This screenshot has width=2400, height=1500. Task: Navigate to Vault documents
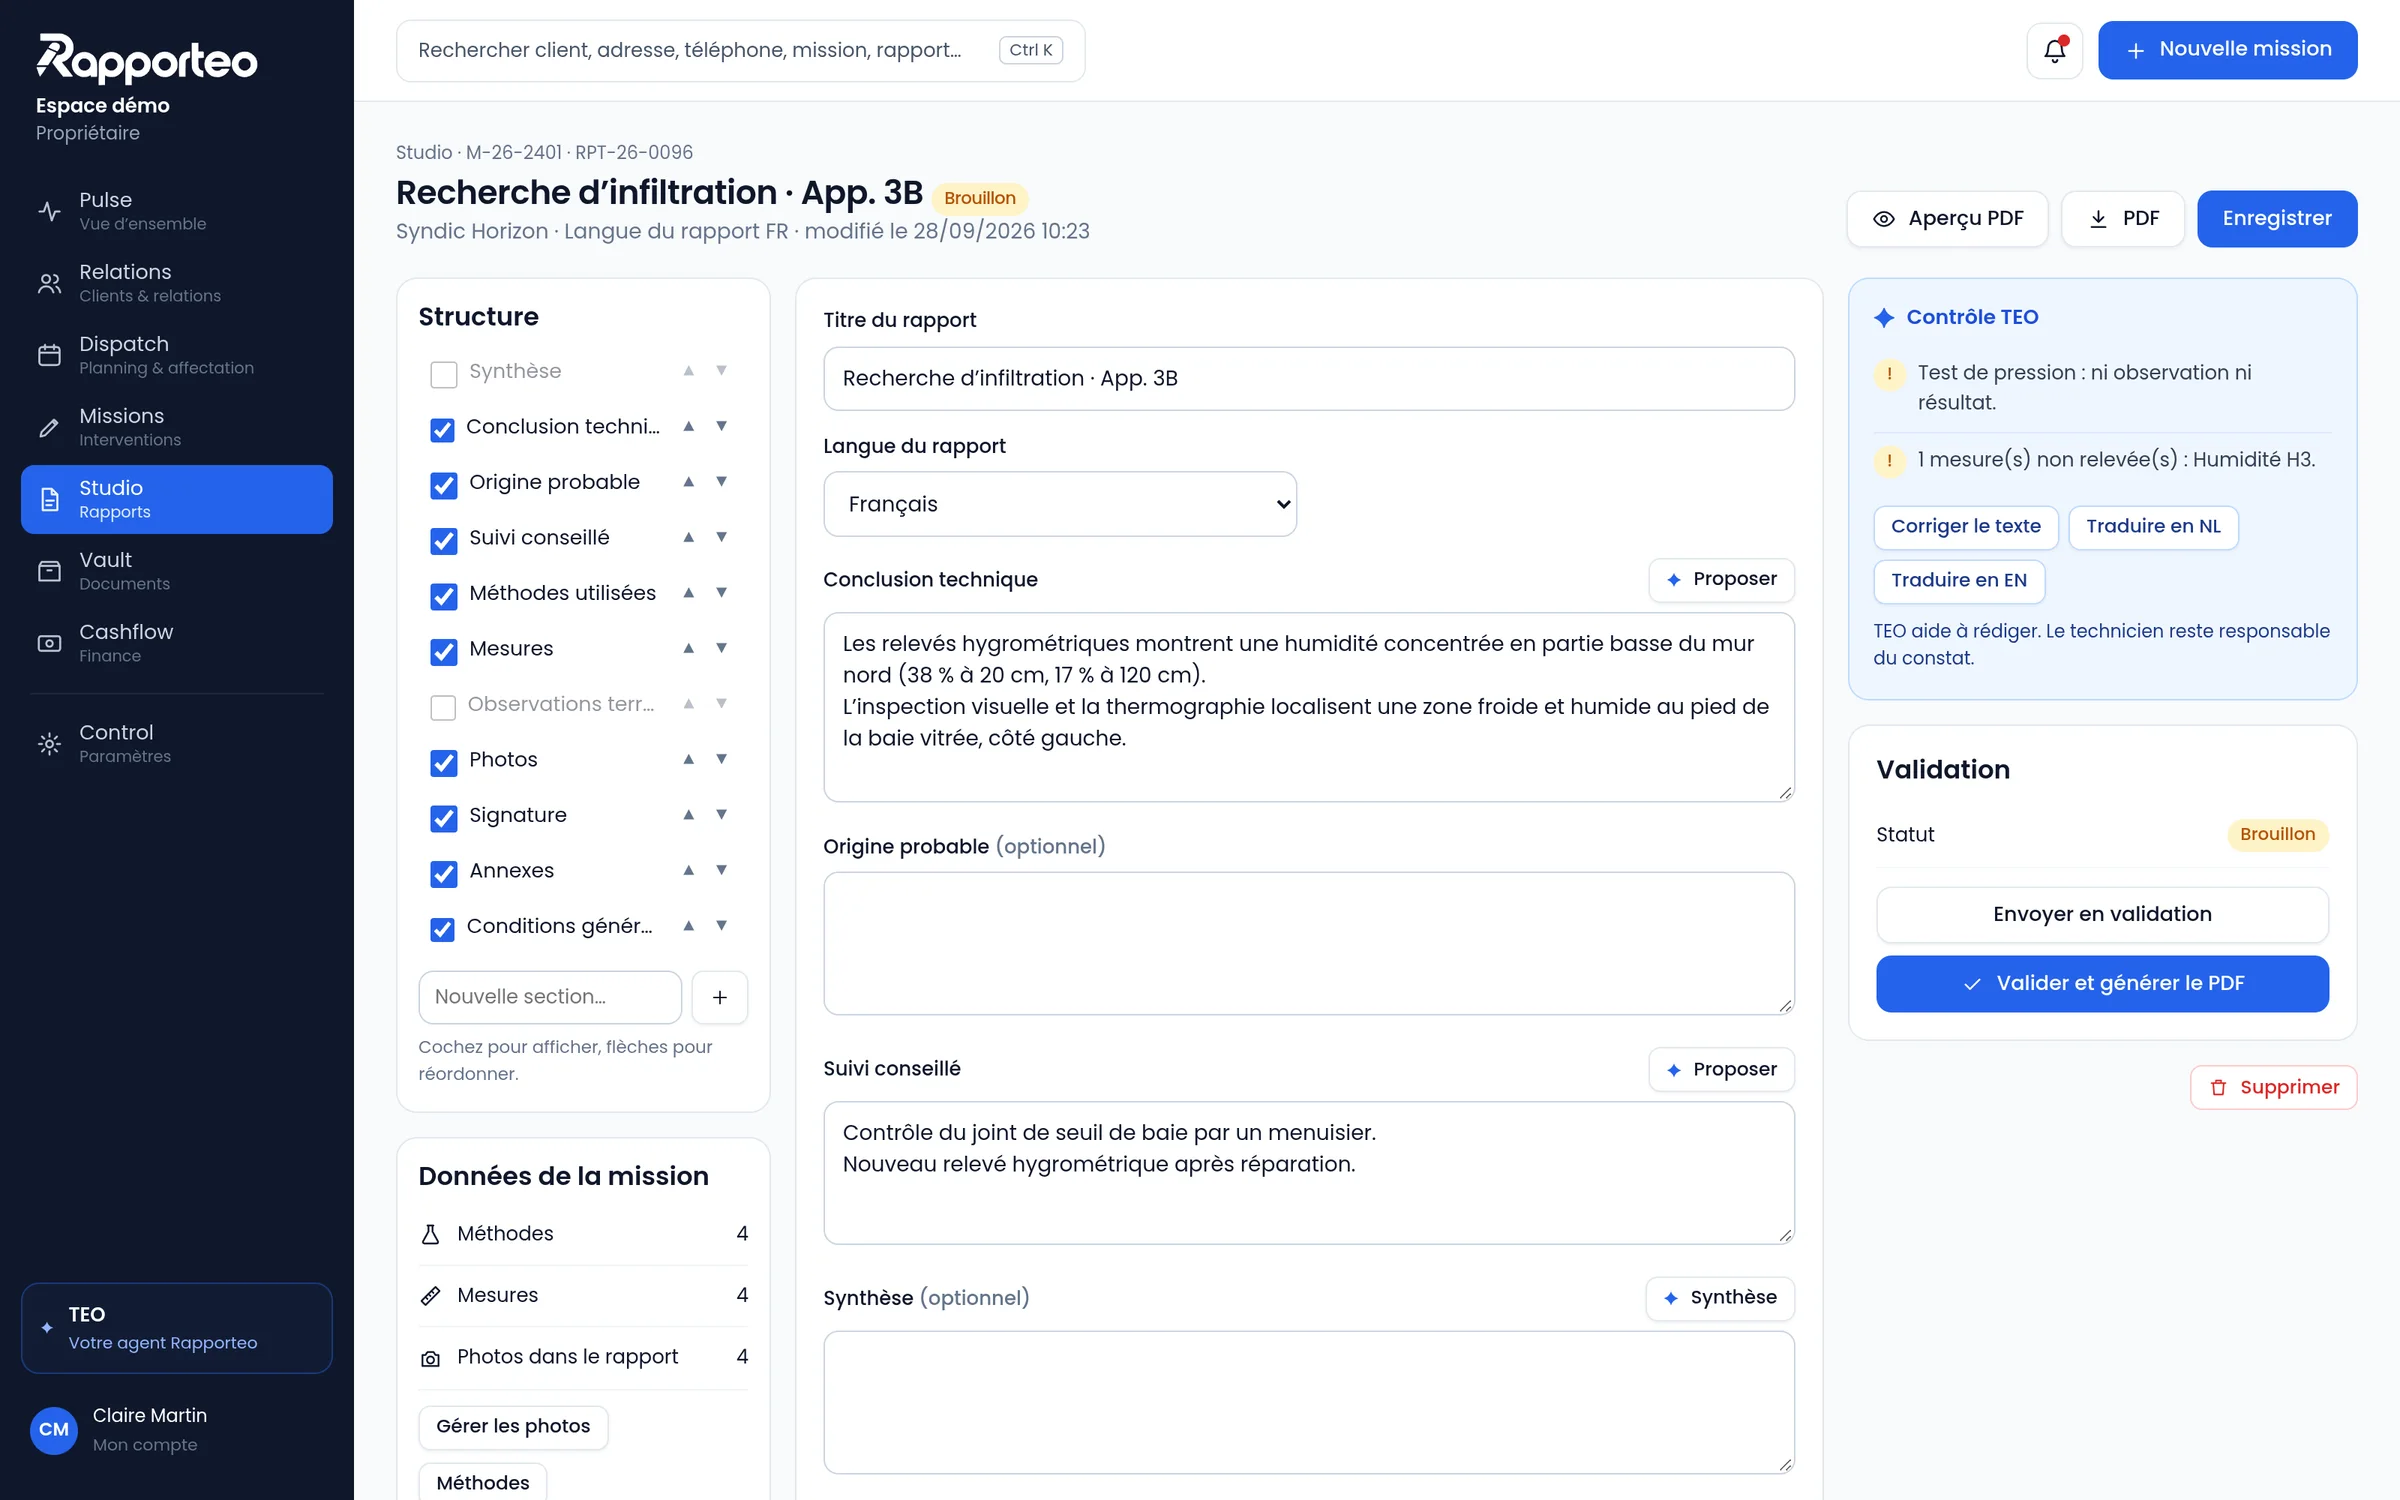[x=177, y=571]
